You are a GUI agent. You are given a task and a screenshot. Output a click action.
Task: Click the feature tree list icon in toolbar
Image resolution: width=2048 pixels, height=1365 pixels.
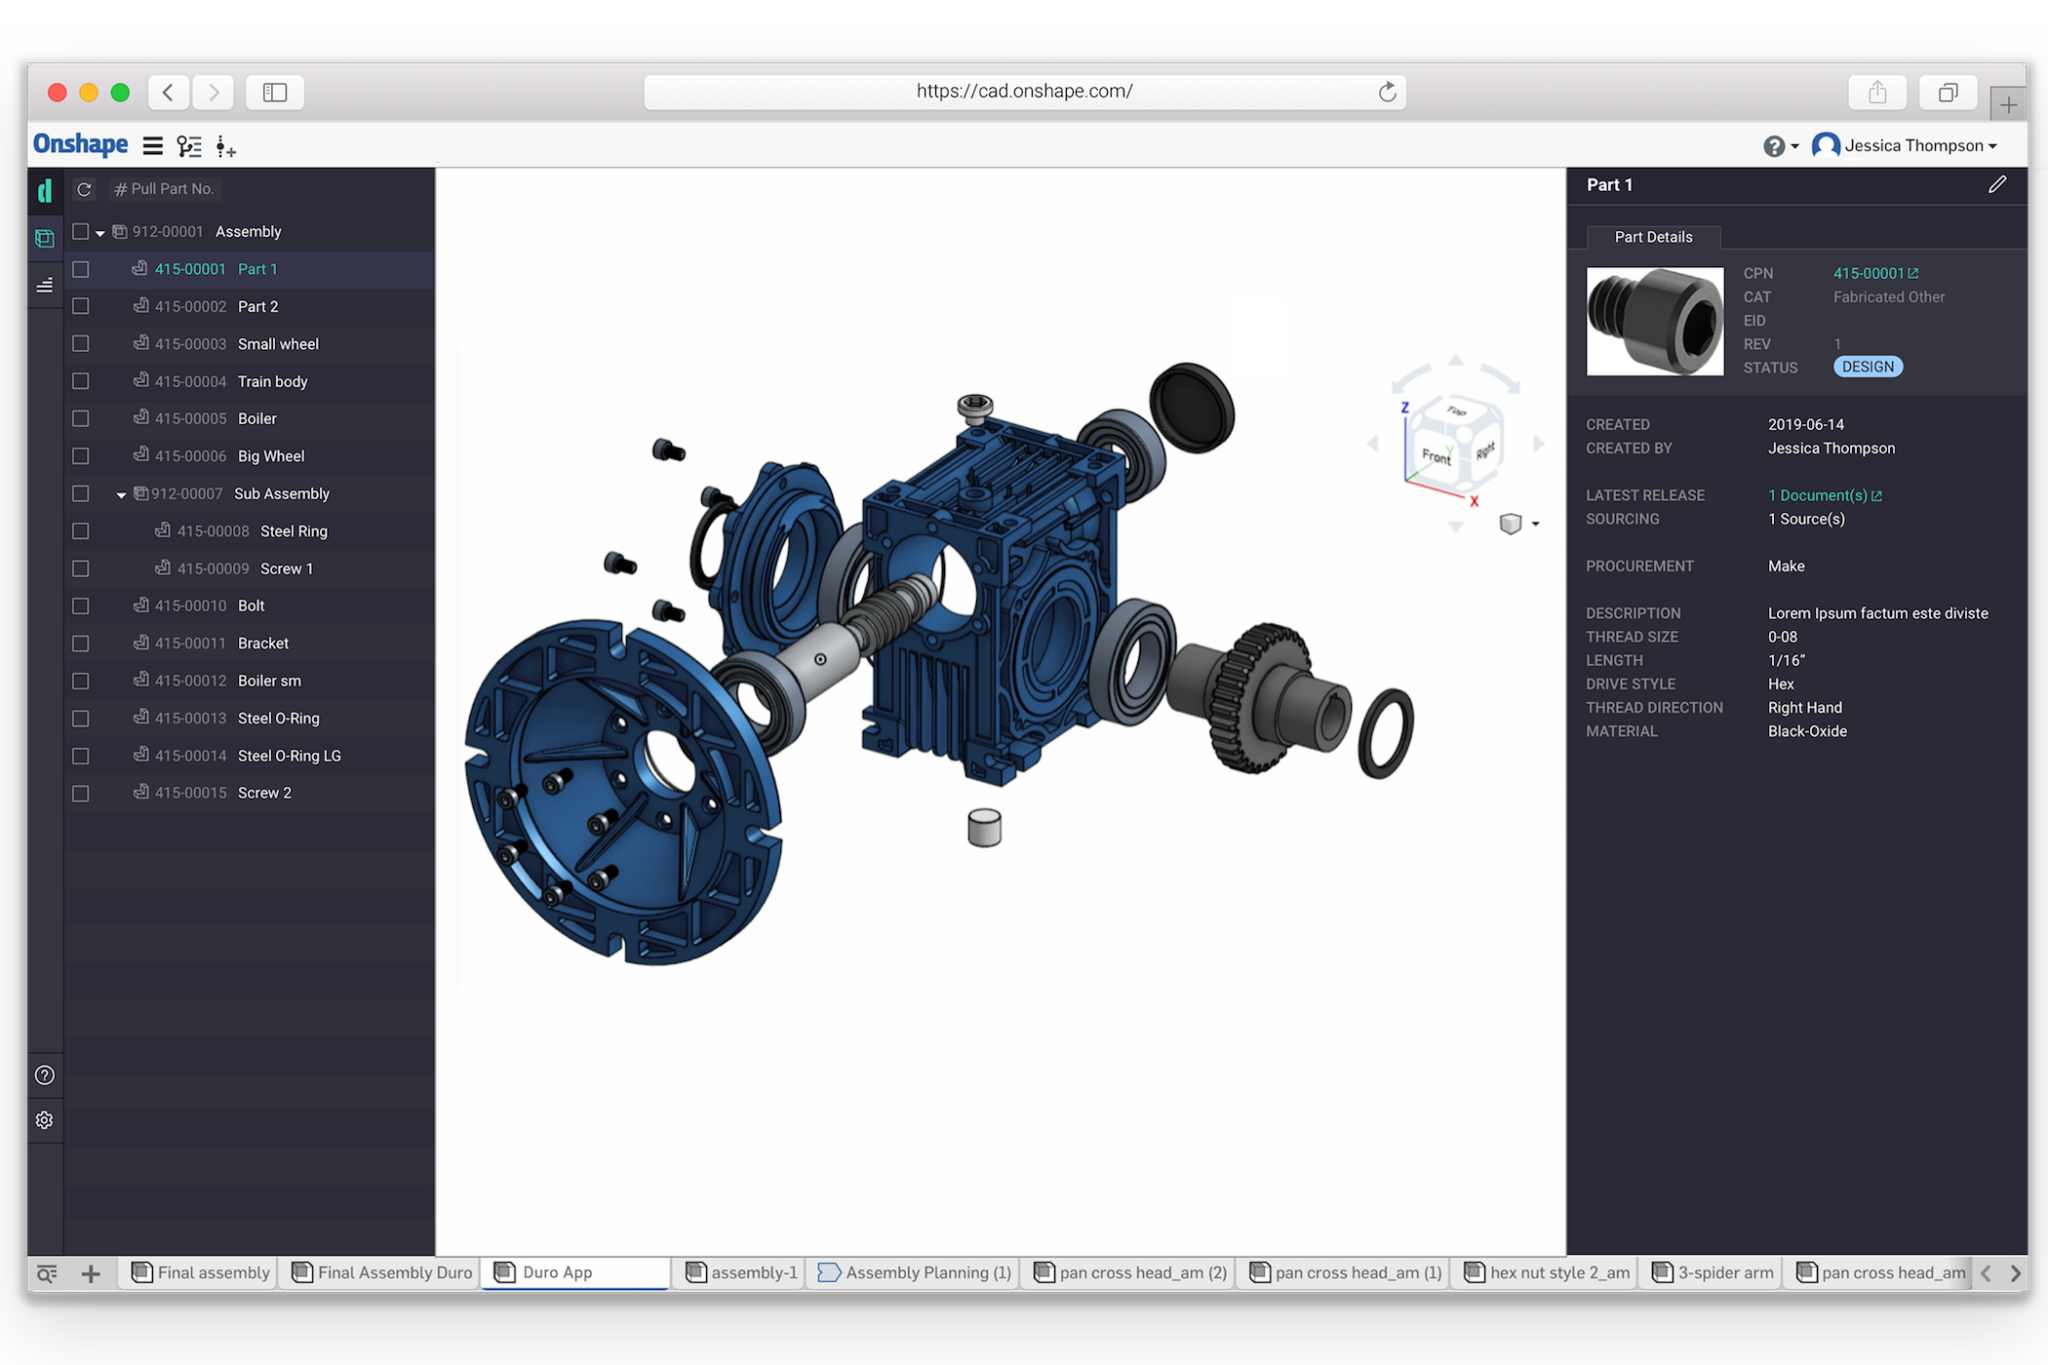[x=189, y=146]
